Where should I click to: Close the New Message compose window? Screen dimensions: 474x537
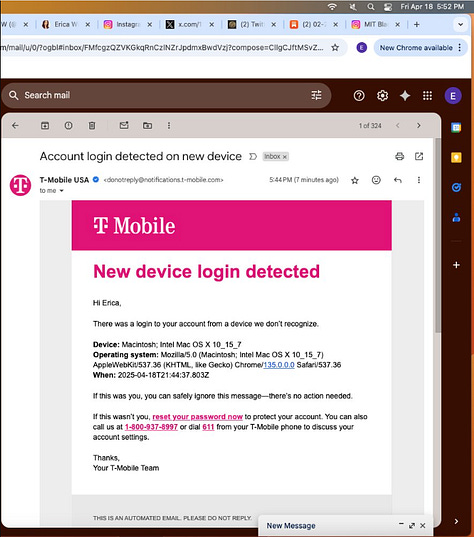[423, 525]
